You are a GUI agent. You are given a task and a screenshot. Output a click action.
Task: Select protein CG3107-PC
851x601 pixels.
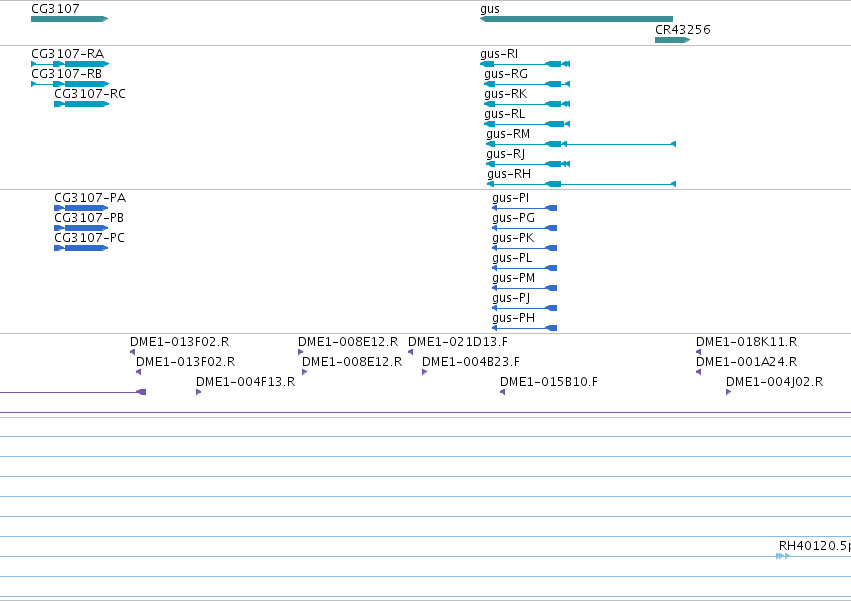coord(81,248)
